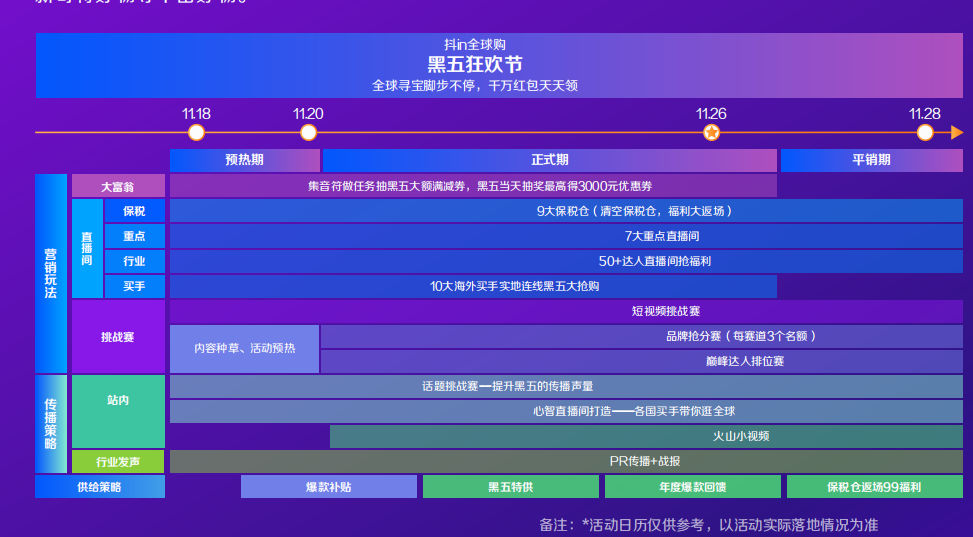The width and height of the screenshot is (973, 537).
Task: Select the 正式期 phase header
Action: (550, 160)
